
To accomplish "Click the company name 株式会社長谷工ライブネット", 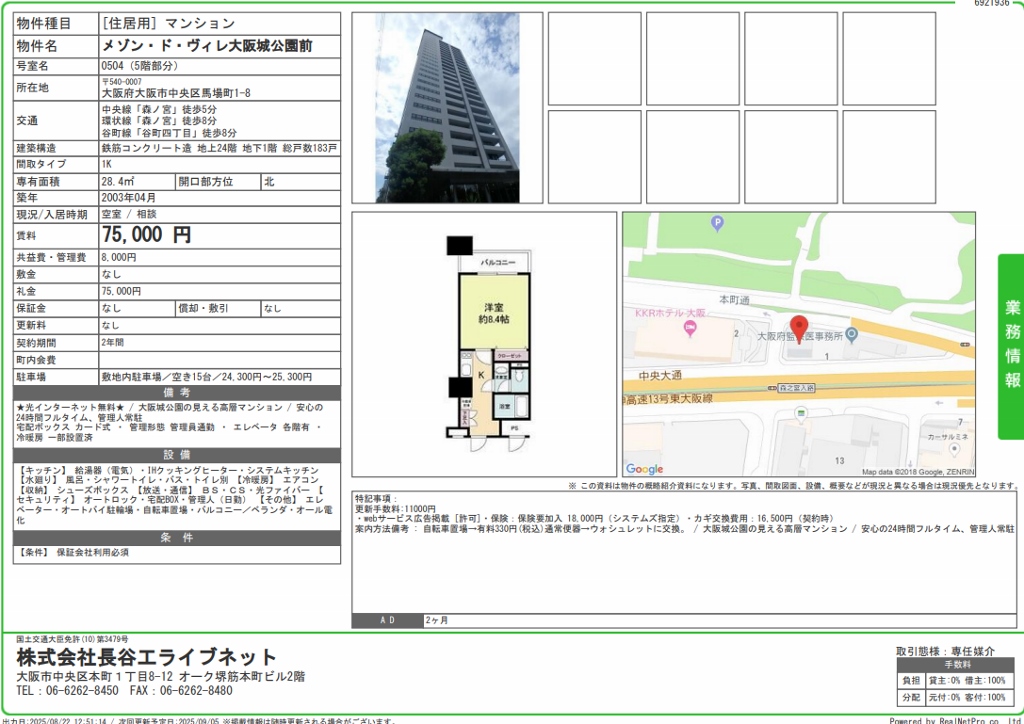I will 147,657.
